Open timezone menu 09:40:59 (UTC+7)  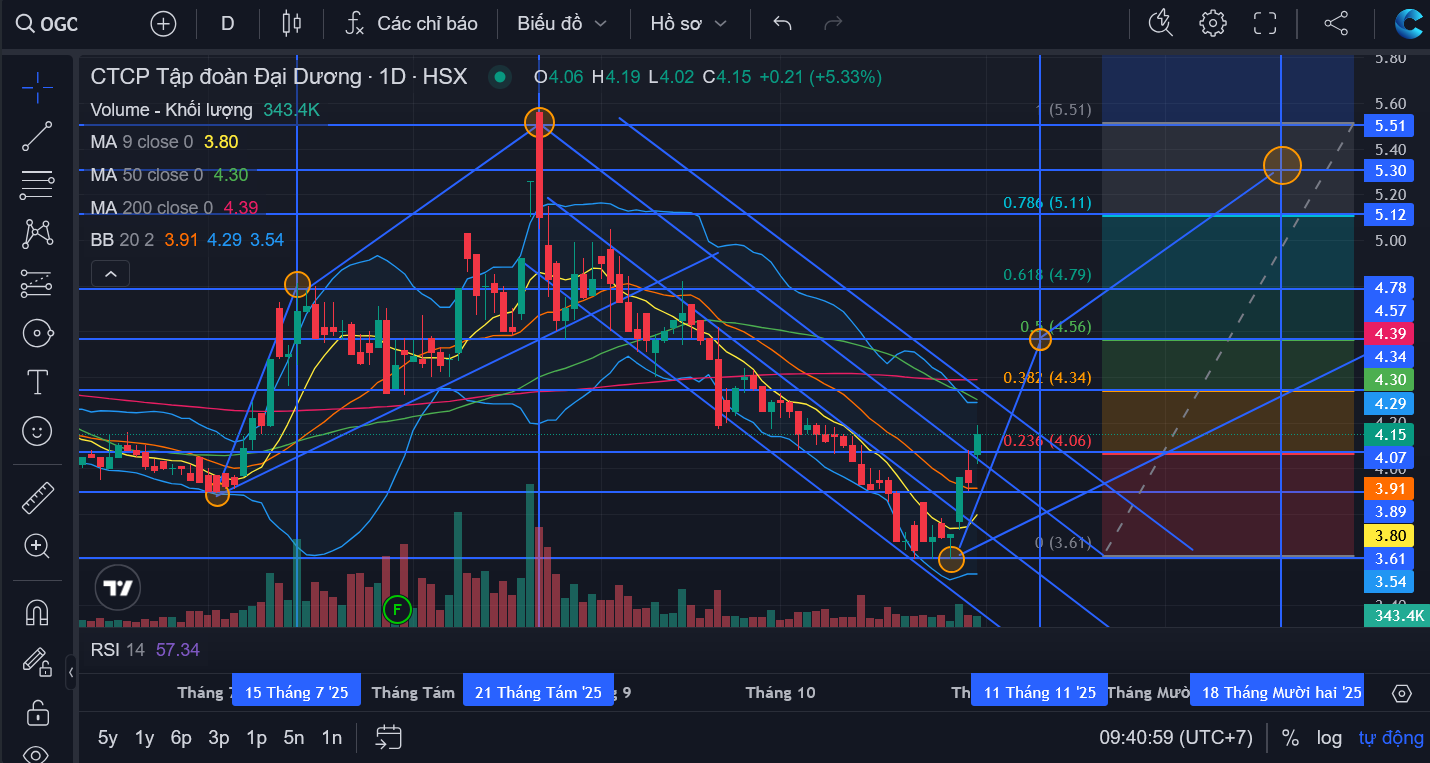coord(1176,738)
